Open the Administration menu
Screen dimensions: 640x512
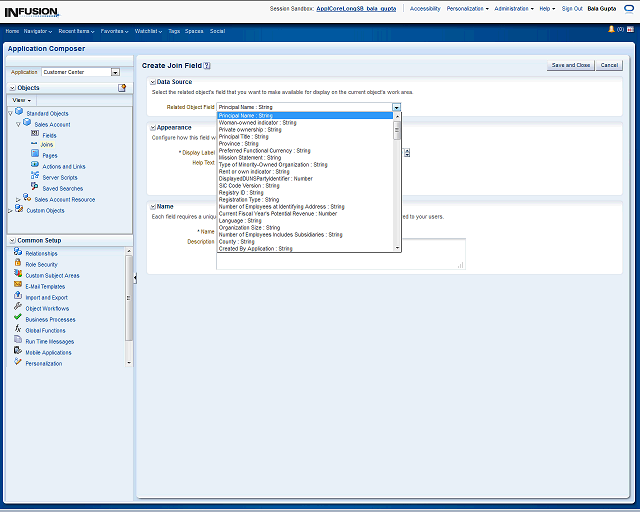coord(514,8)
